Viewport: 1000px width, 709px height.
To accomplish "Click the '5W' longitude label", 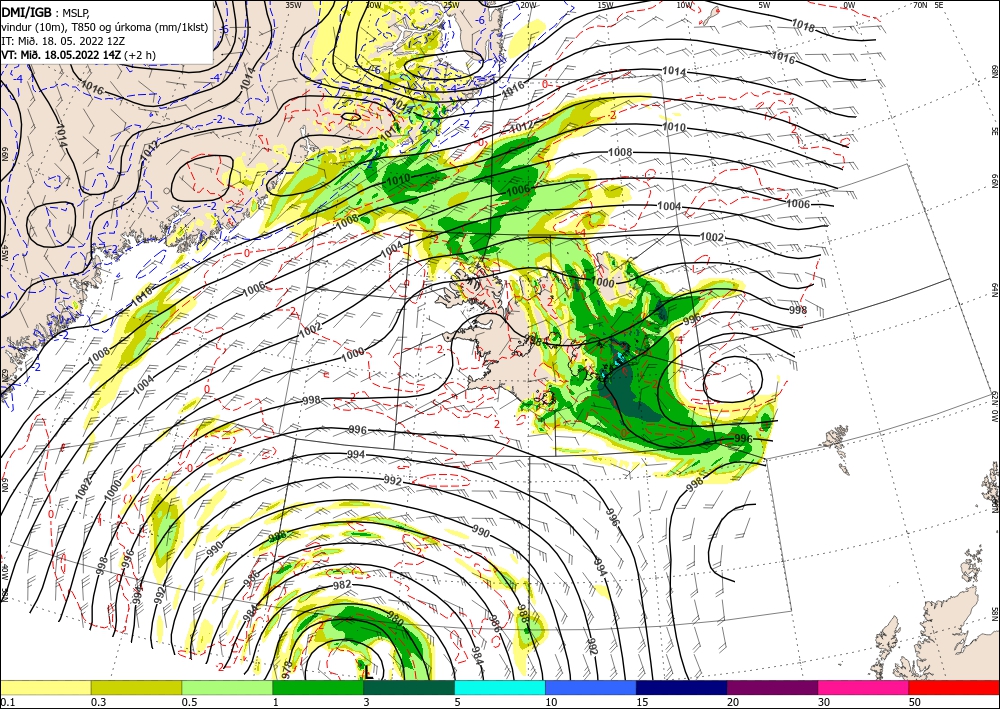I will tap(764, 4).
